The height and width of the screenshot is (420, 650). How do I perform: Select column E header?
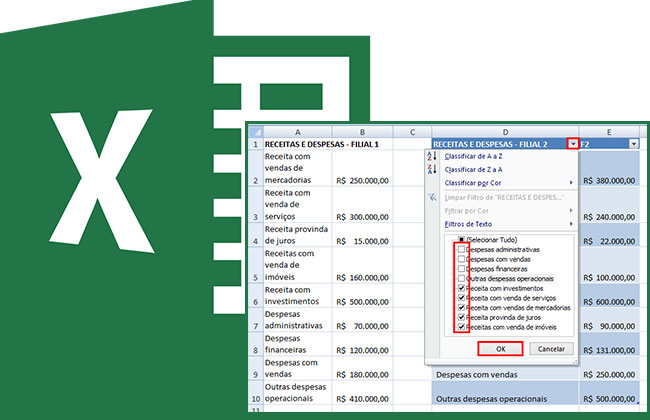tap(609, 132)
